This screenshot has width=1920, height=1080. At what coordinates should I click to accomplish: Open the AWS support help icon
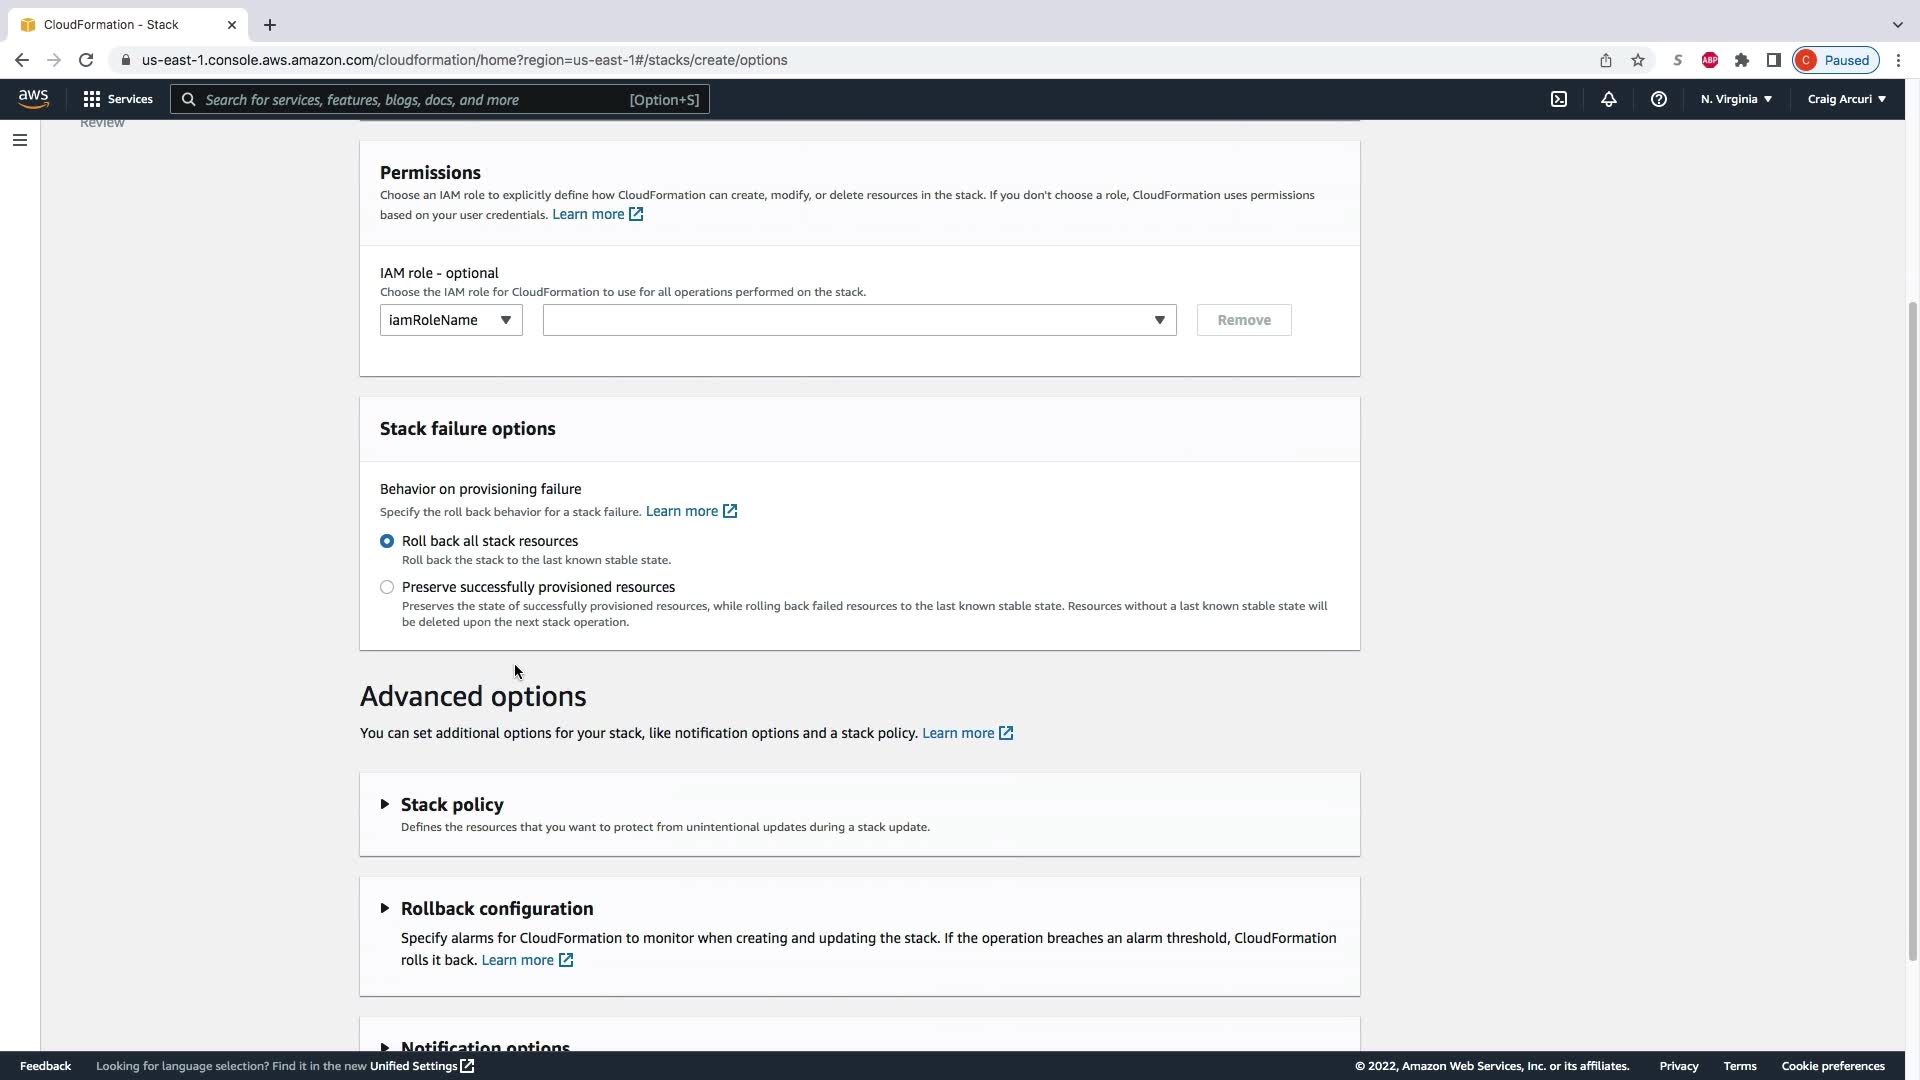click(x=1659, y=99)
